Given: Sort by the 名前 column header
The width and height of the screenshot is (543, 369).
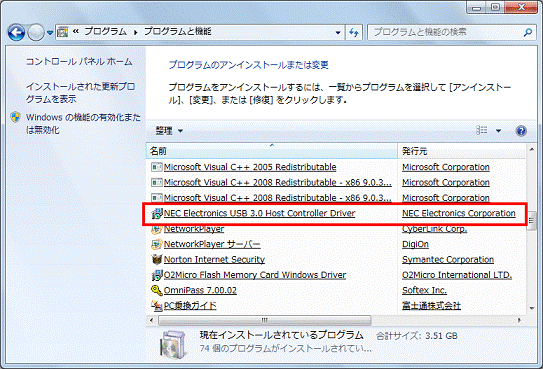Looking at the screenshot, I should (272, 151).
